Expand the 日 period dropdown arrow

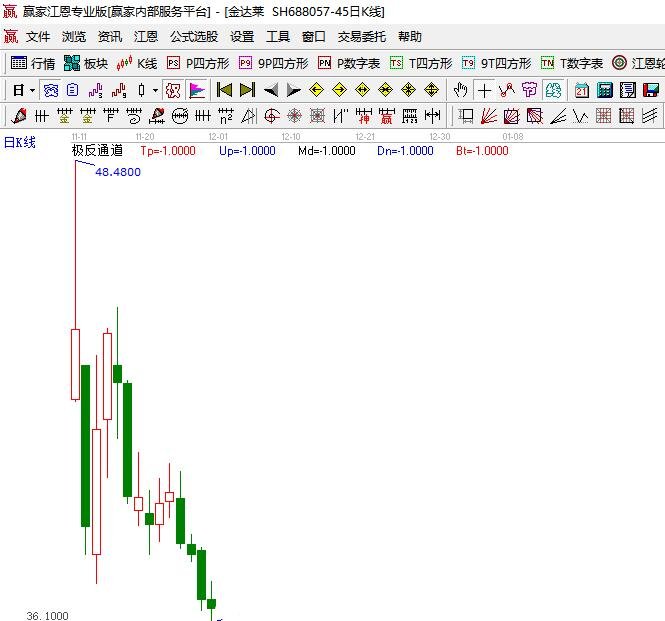click(x=33, y=90)
